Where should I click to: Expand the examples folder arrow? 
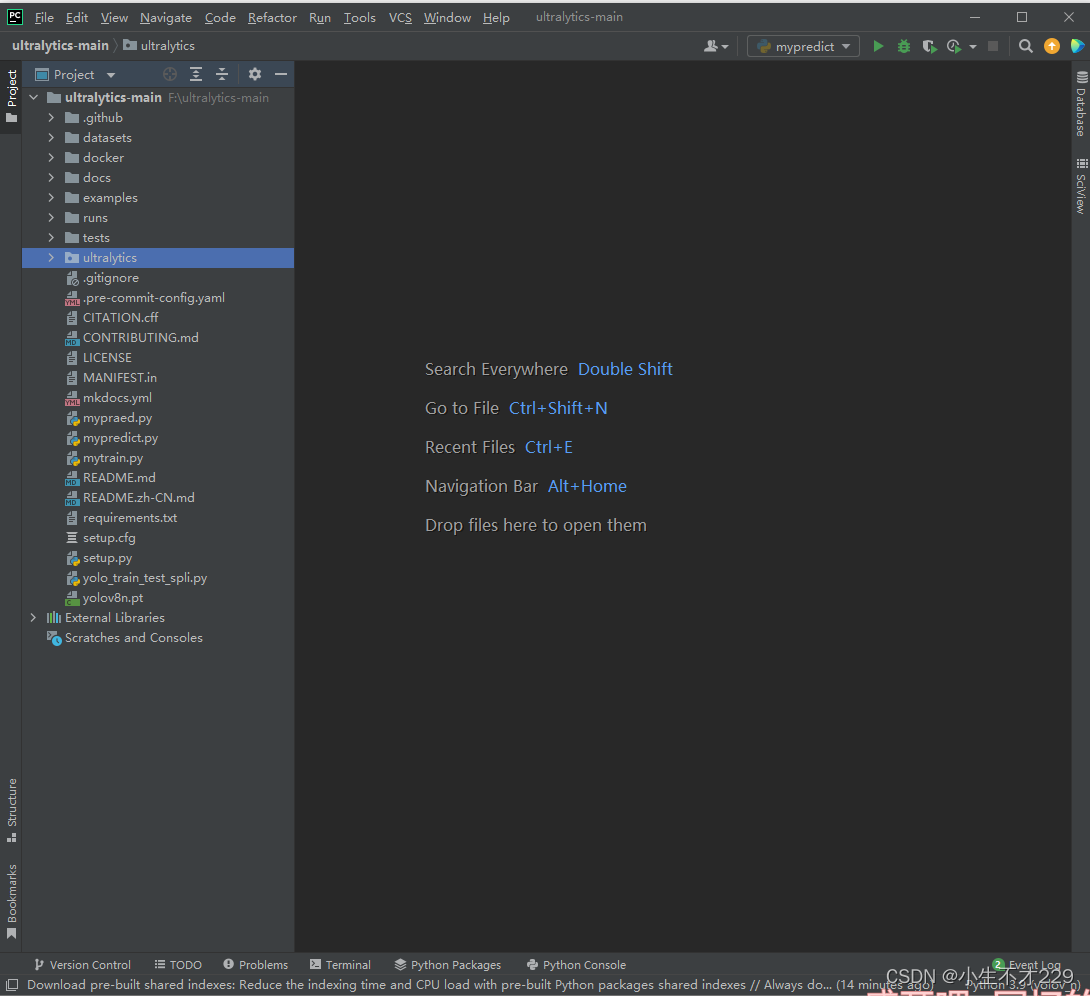tap(51, 198)
